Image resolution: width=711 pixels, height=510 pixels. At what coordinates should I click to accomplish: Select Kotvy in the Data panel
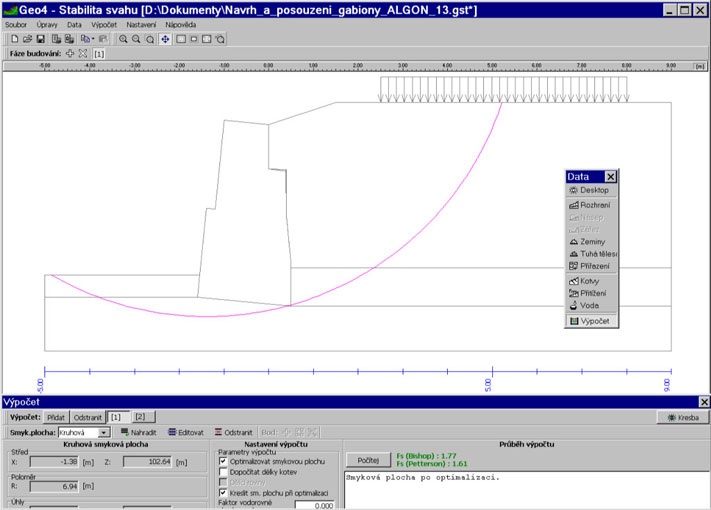[x=591, y=281]
